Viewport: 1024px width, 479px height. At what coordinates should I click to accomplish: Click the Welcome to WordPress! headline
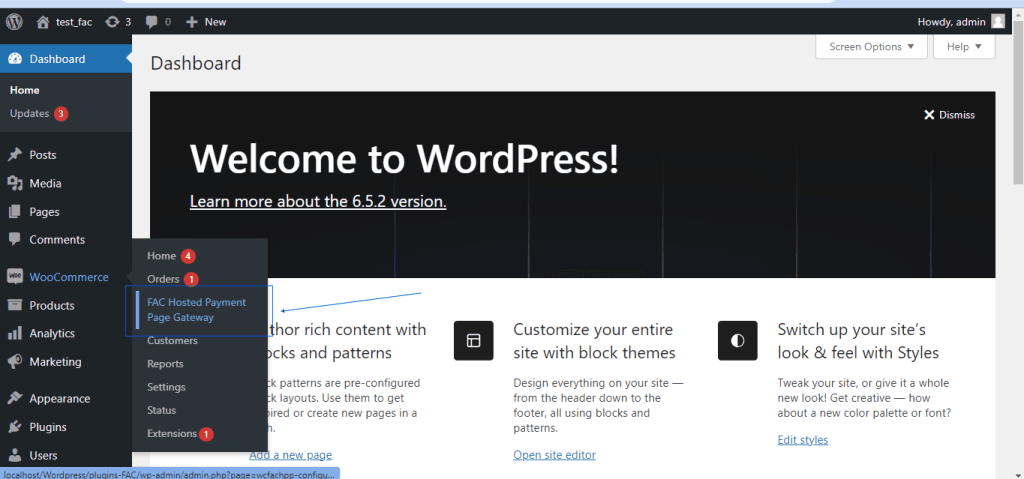point(404,157)
